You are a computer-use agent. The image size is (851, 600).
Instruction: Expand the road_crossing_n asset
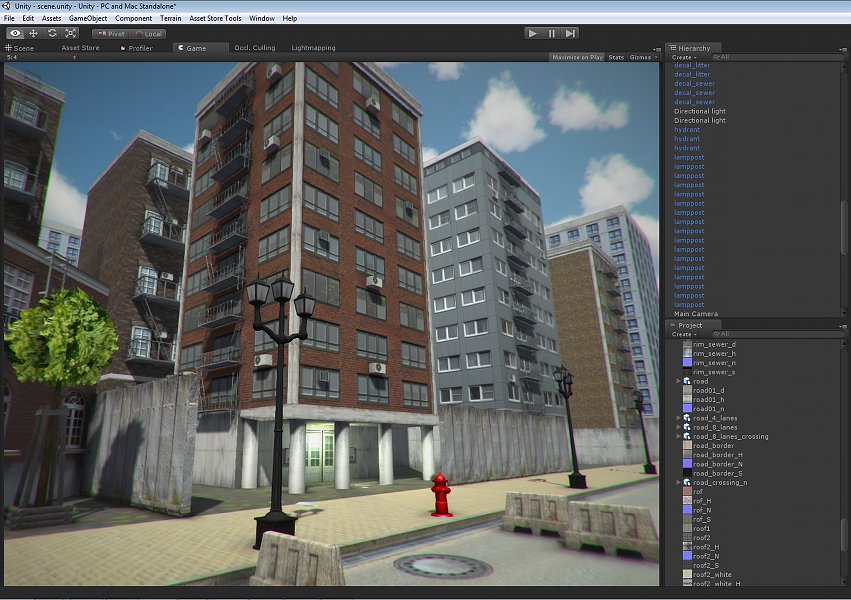pos(678,483)
